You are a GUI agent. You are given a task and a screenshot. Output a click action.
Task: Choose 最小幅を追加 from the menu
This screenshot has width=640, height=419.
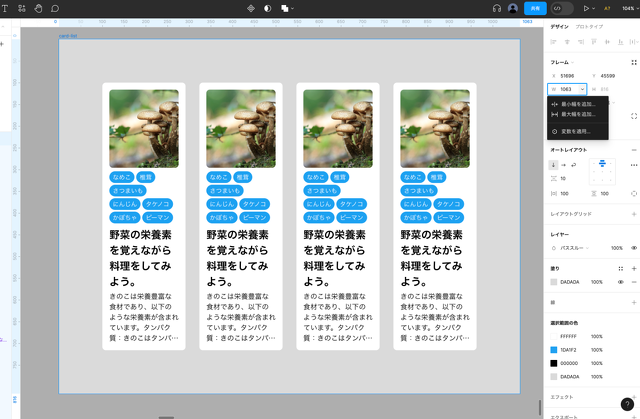tap(577, 104)
